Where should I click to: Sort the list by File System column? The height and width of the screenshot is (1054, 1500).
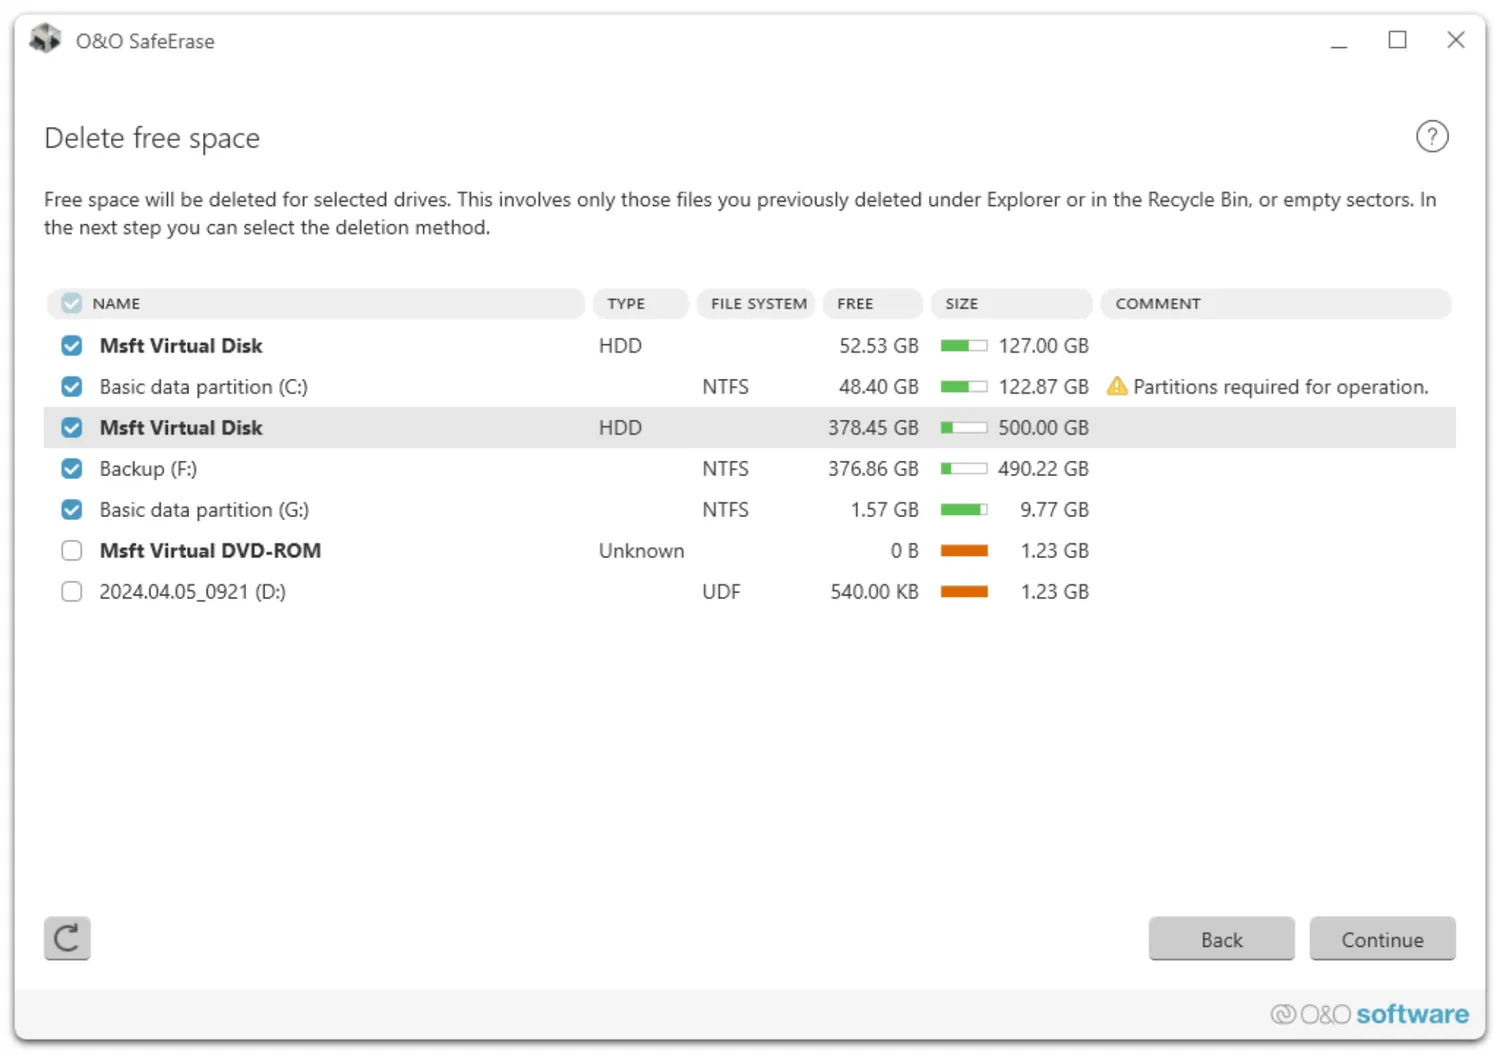click(758, 303)
